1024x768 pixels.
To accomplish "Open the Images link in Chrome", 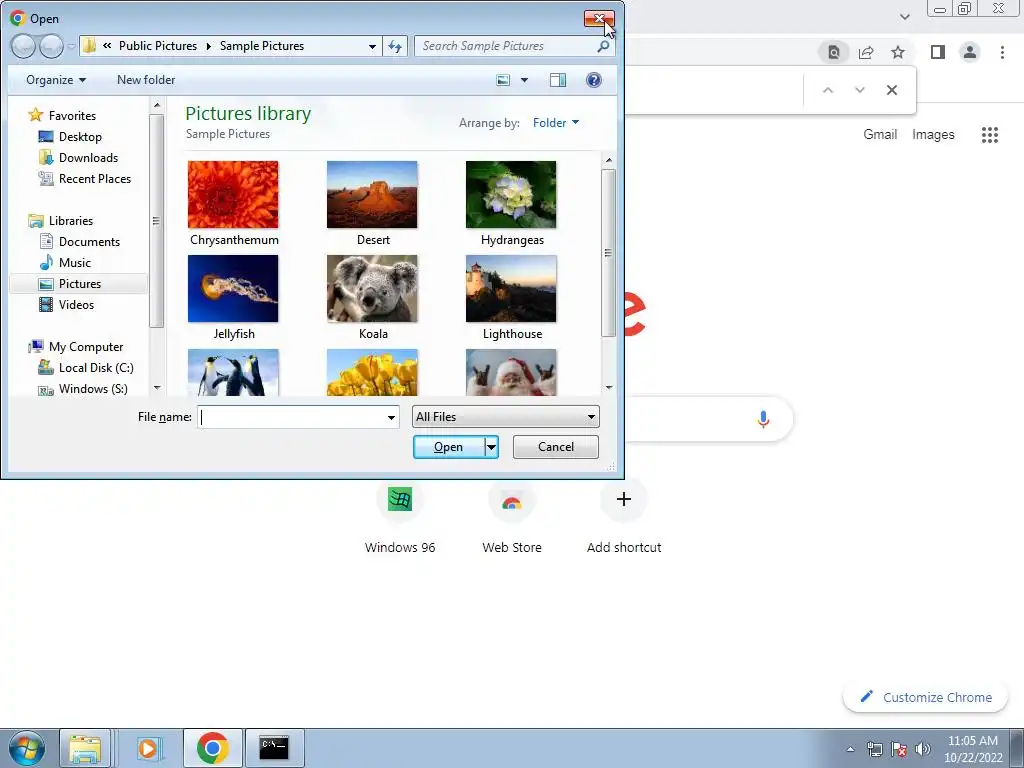I will pos(933,135).
